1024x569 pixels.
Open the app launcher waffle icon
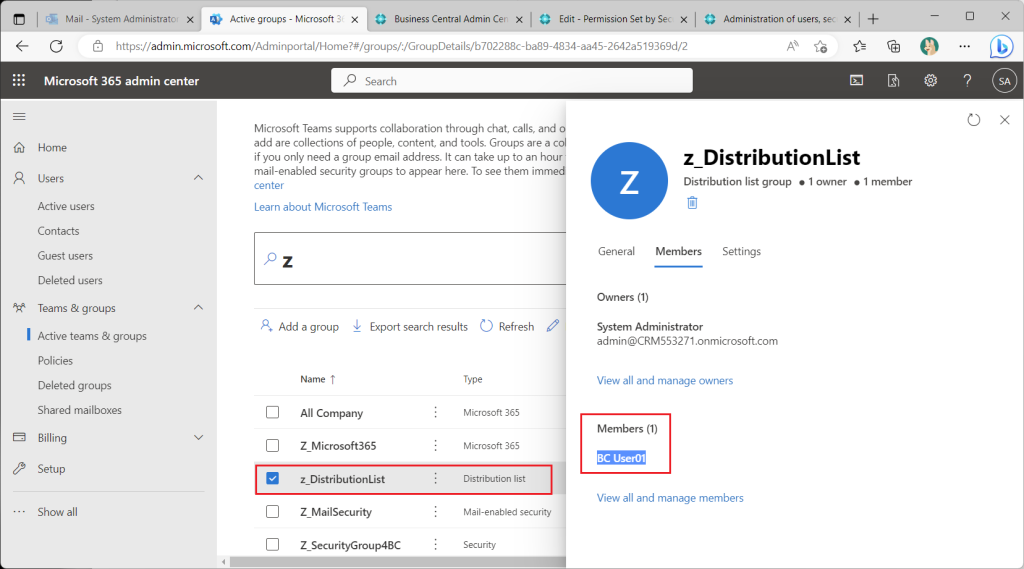tap(19, 80)
